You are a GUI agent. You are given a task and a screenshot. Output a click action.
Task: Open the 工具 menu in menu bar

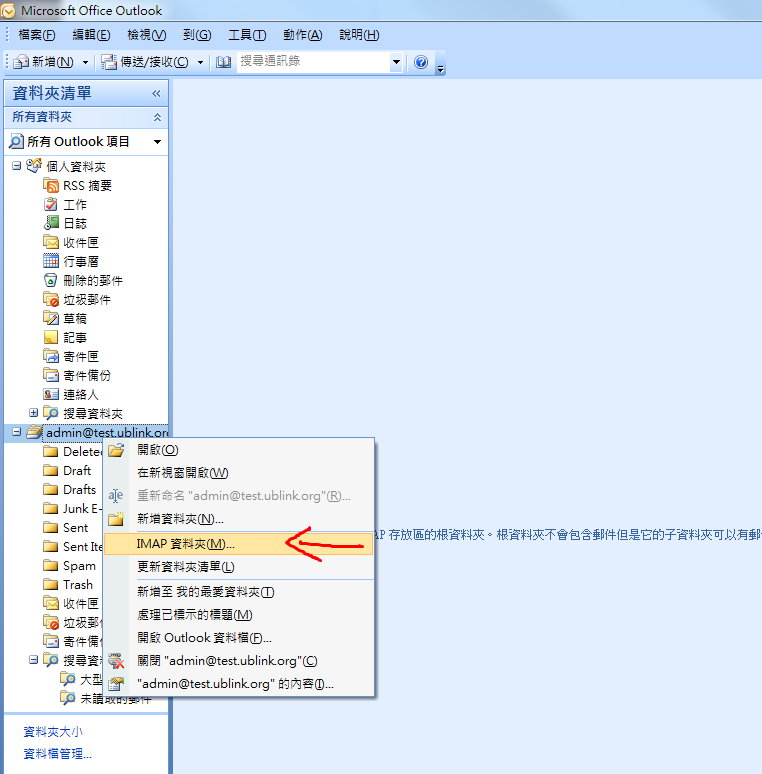pyautogui.click(x=240, y=35)
